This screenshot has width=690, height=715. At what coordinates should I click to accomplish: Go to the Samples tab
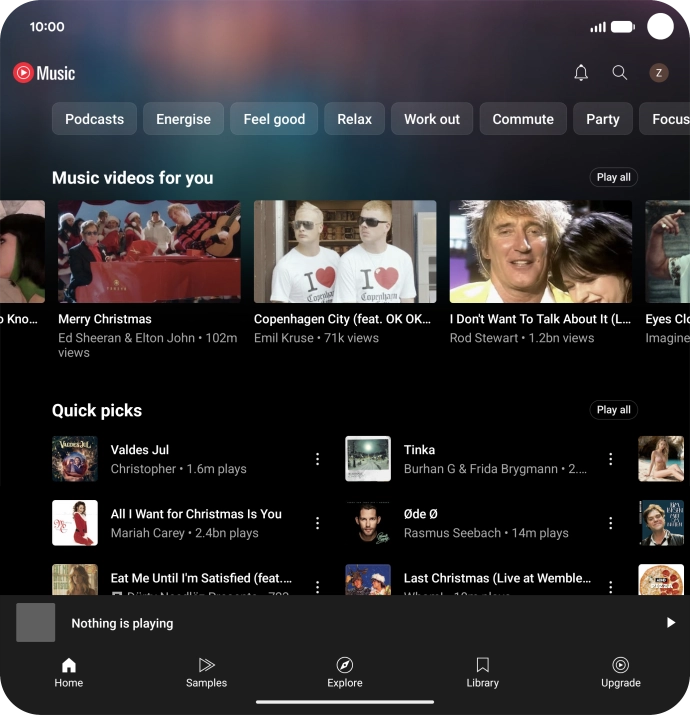(x=206, y=673)
